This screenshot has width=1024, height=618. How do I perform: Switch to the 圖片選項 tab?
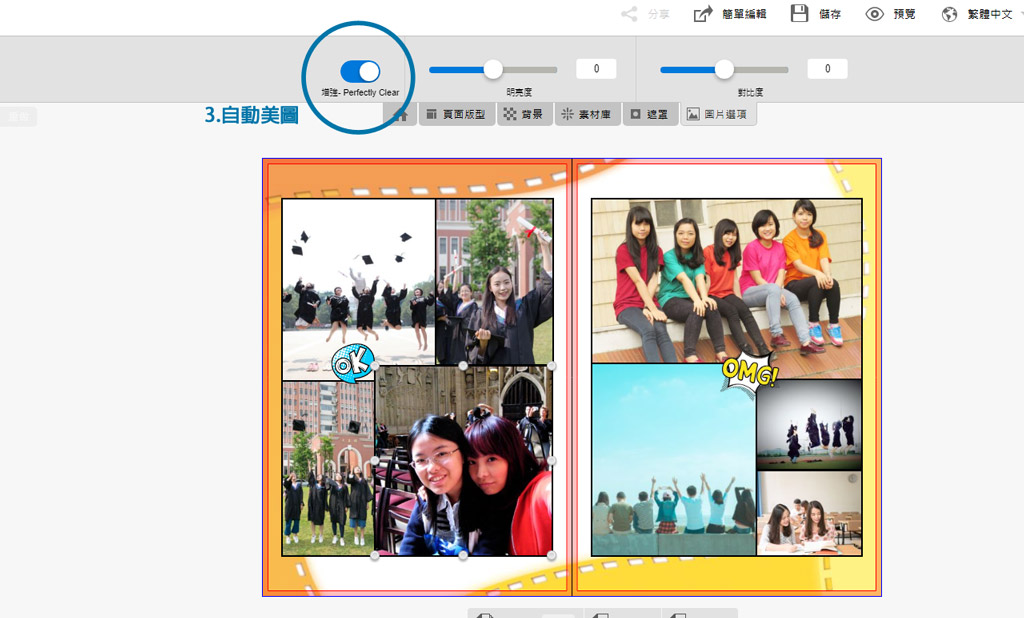718,114
